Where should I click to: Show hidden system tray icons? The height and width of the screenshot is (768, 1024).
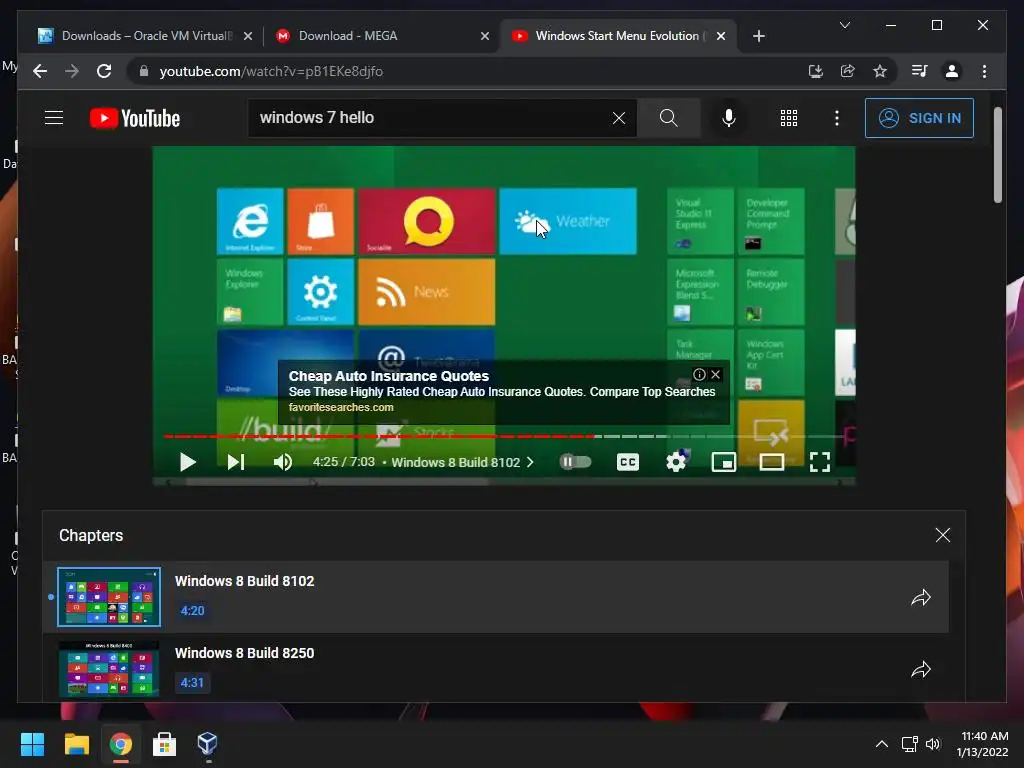(x=882, y=744)
